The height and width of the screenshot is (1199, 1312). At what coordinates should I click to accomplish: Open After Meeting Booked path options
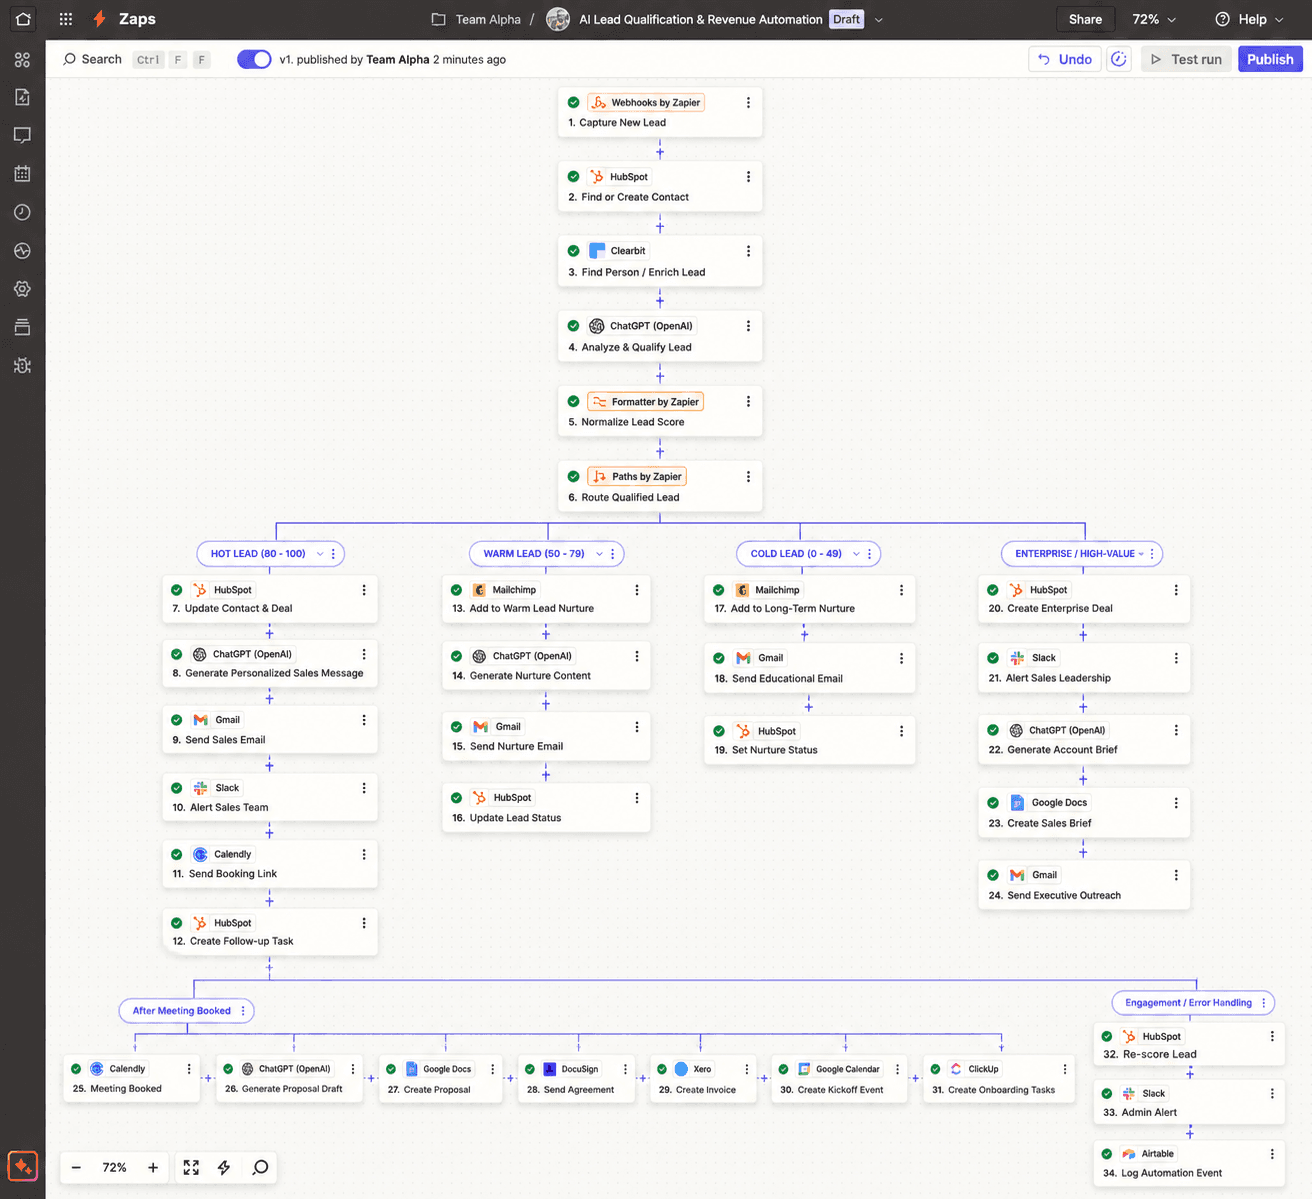click(242, 1011)
